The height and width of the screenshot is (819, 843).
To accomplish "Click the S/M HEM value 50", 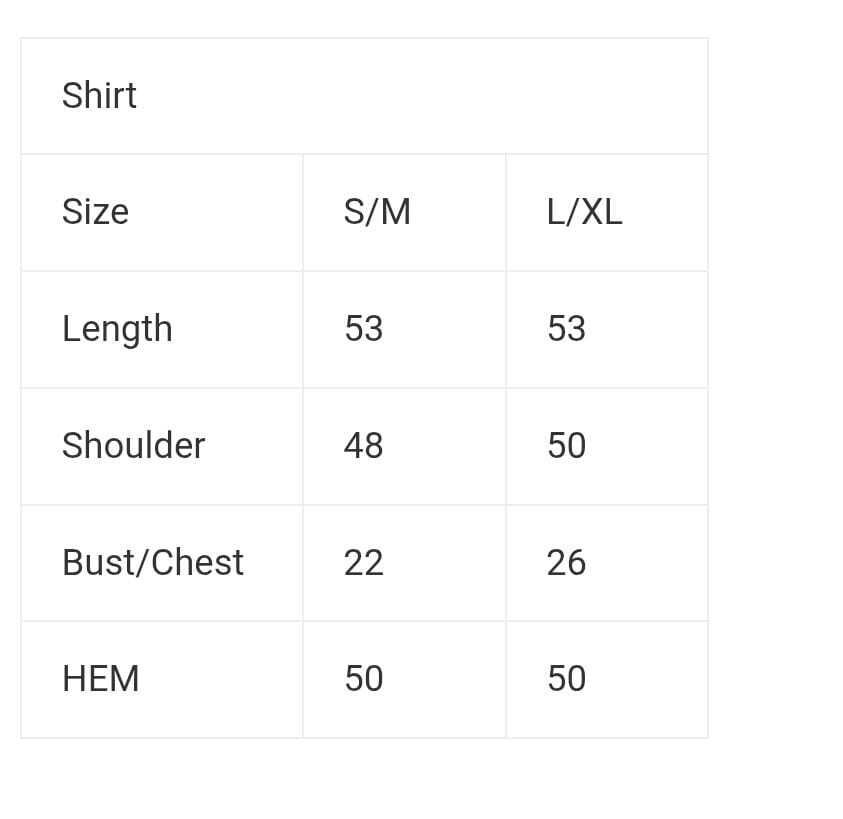I will coord(363,678).
